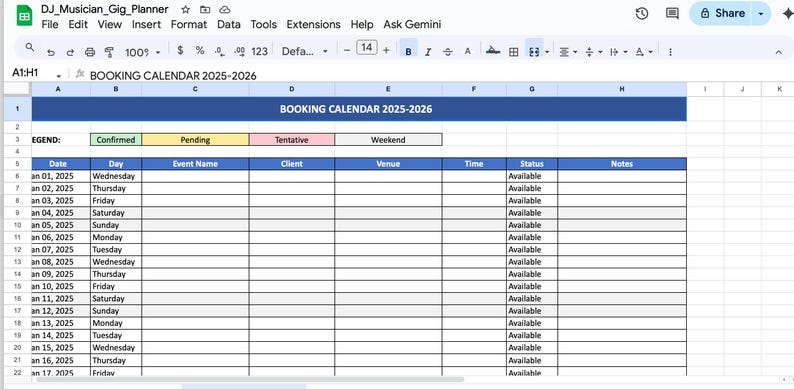Open horizontal align dropdown

(568, 52)
